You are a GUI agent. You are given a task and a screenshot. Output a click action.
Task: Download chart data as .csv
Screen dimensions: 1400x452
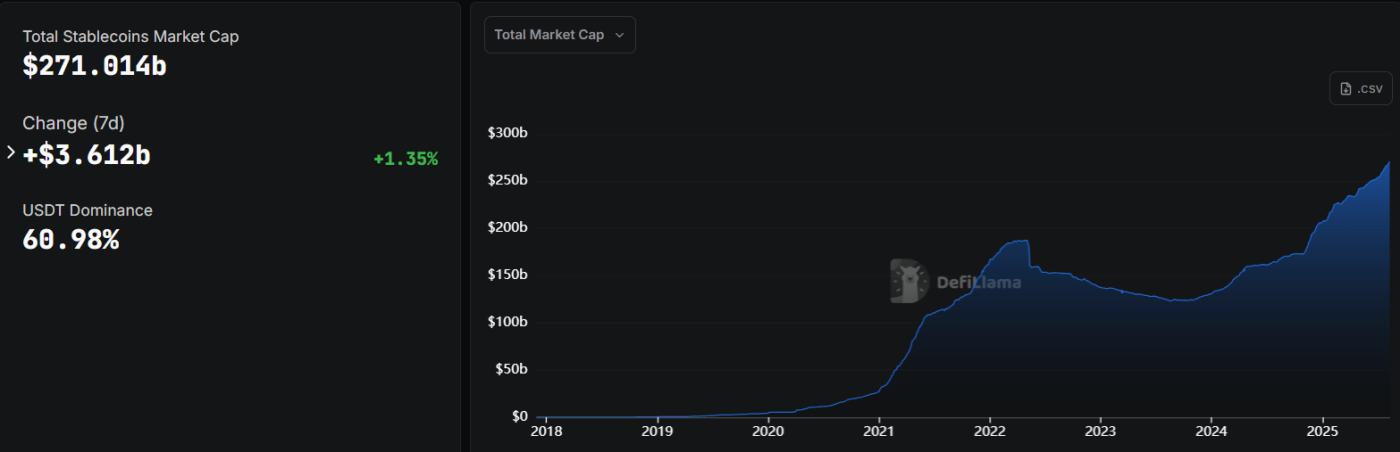tap(1361, 89)
